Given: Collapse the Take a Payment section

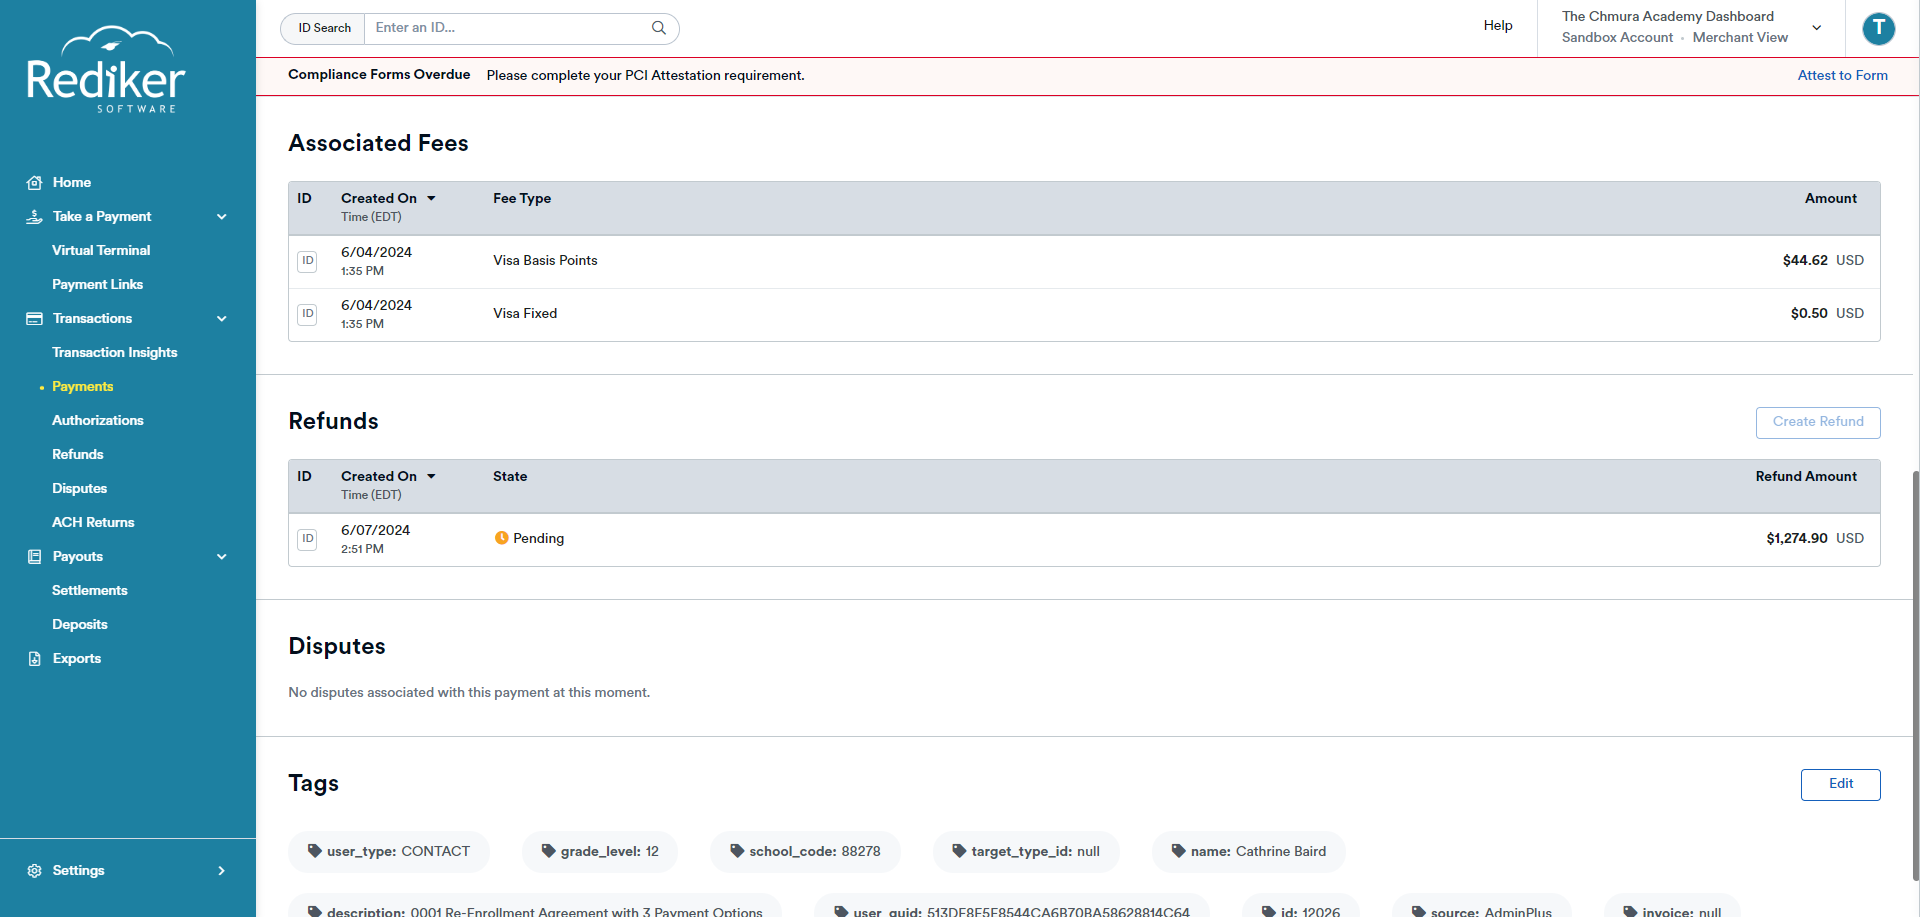Looking at the screenshot, I should pos(222,217).
